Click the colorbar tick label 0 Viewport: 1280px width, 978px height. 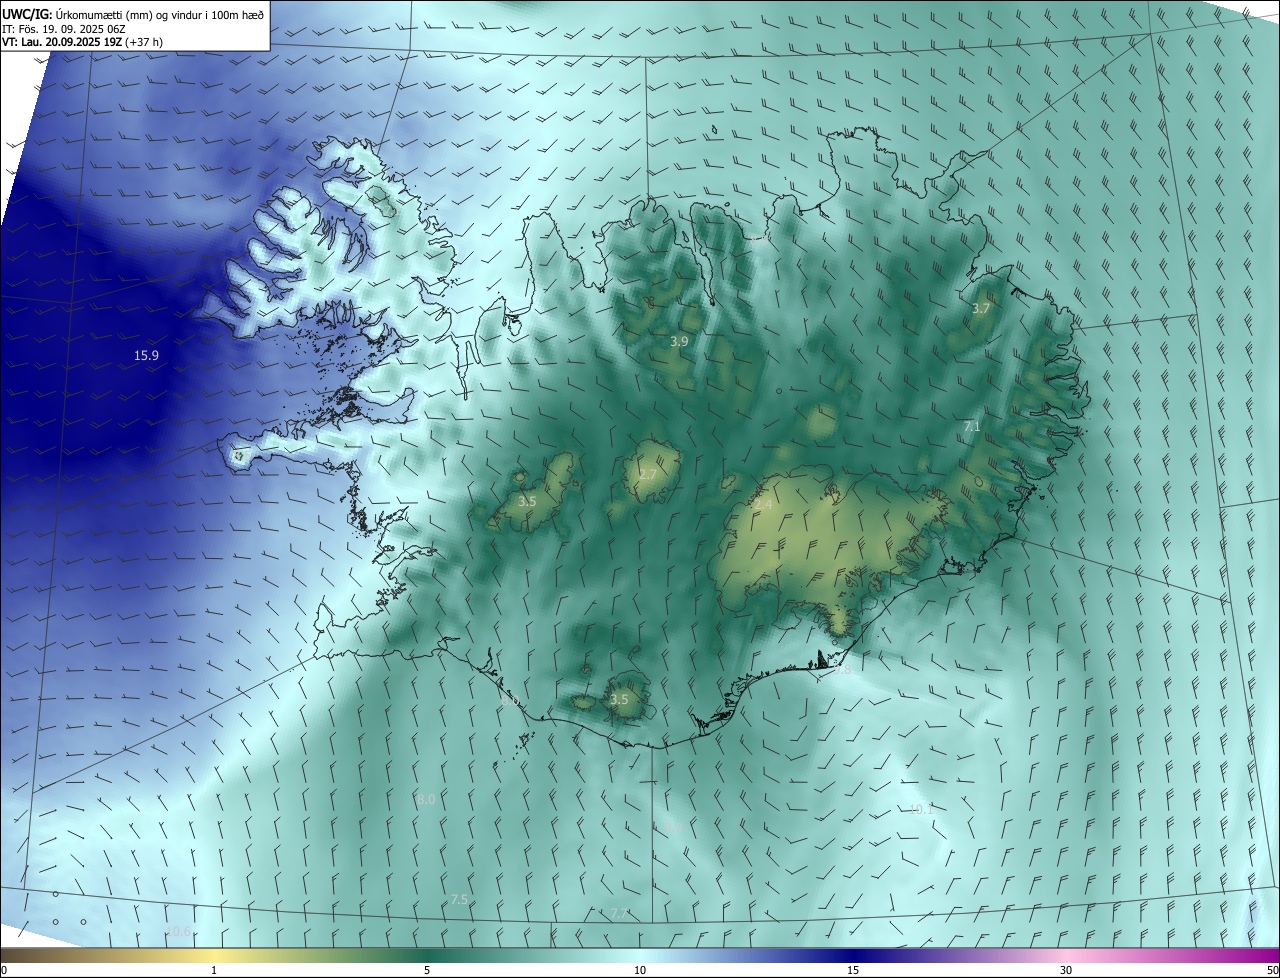pyautogui.click(x=4, y=970)
